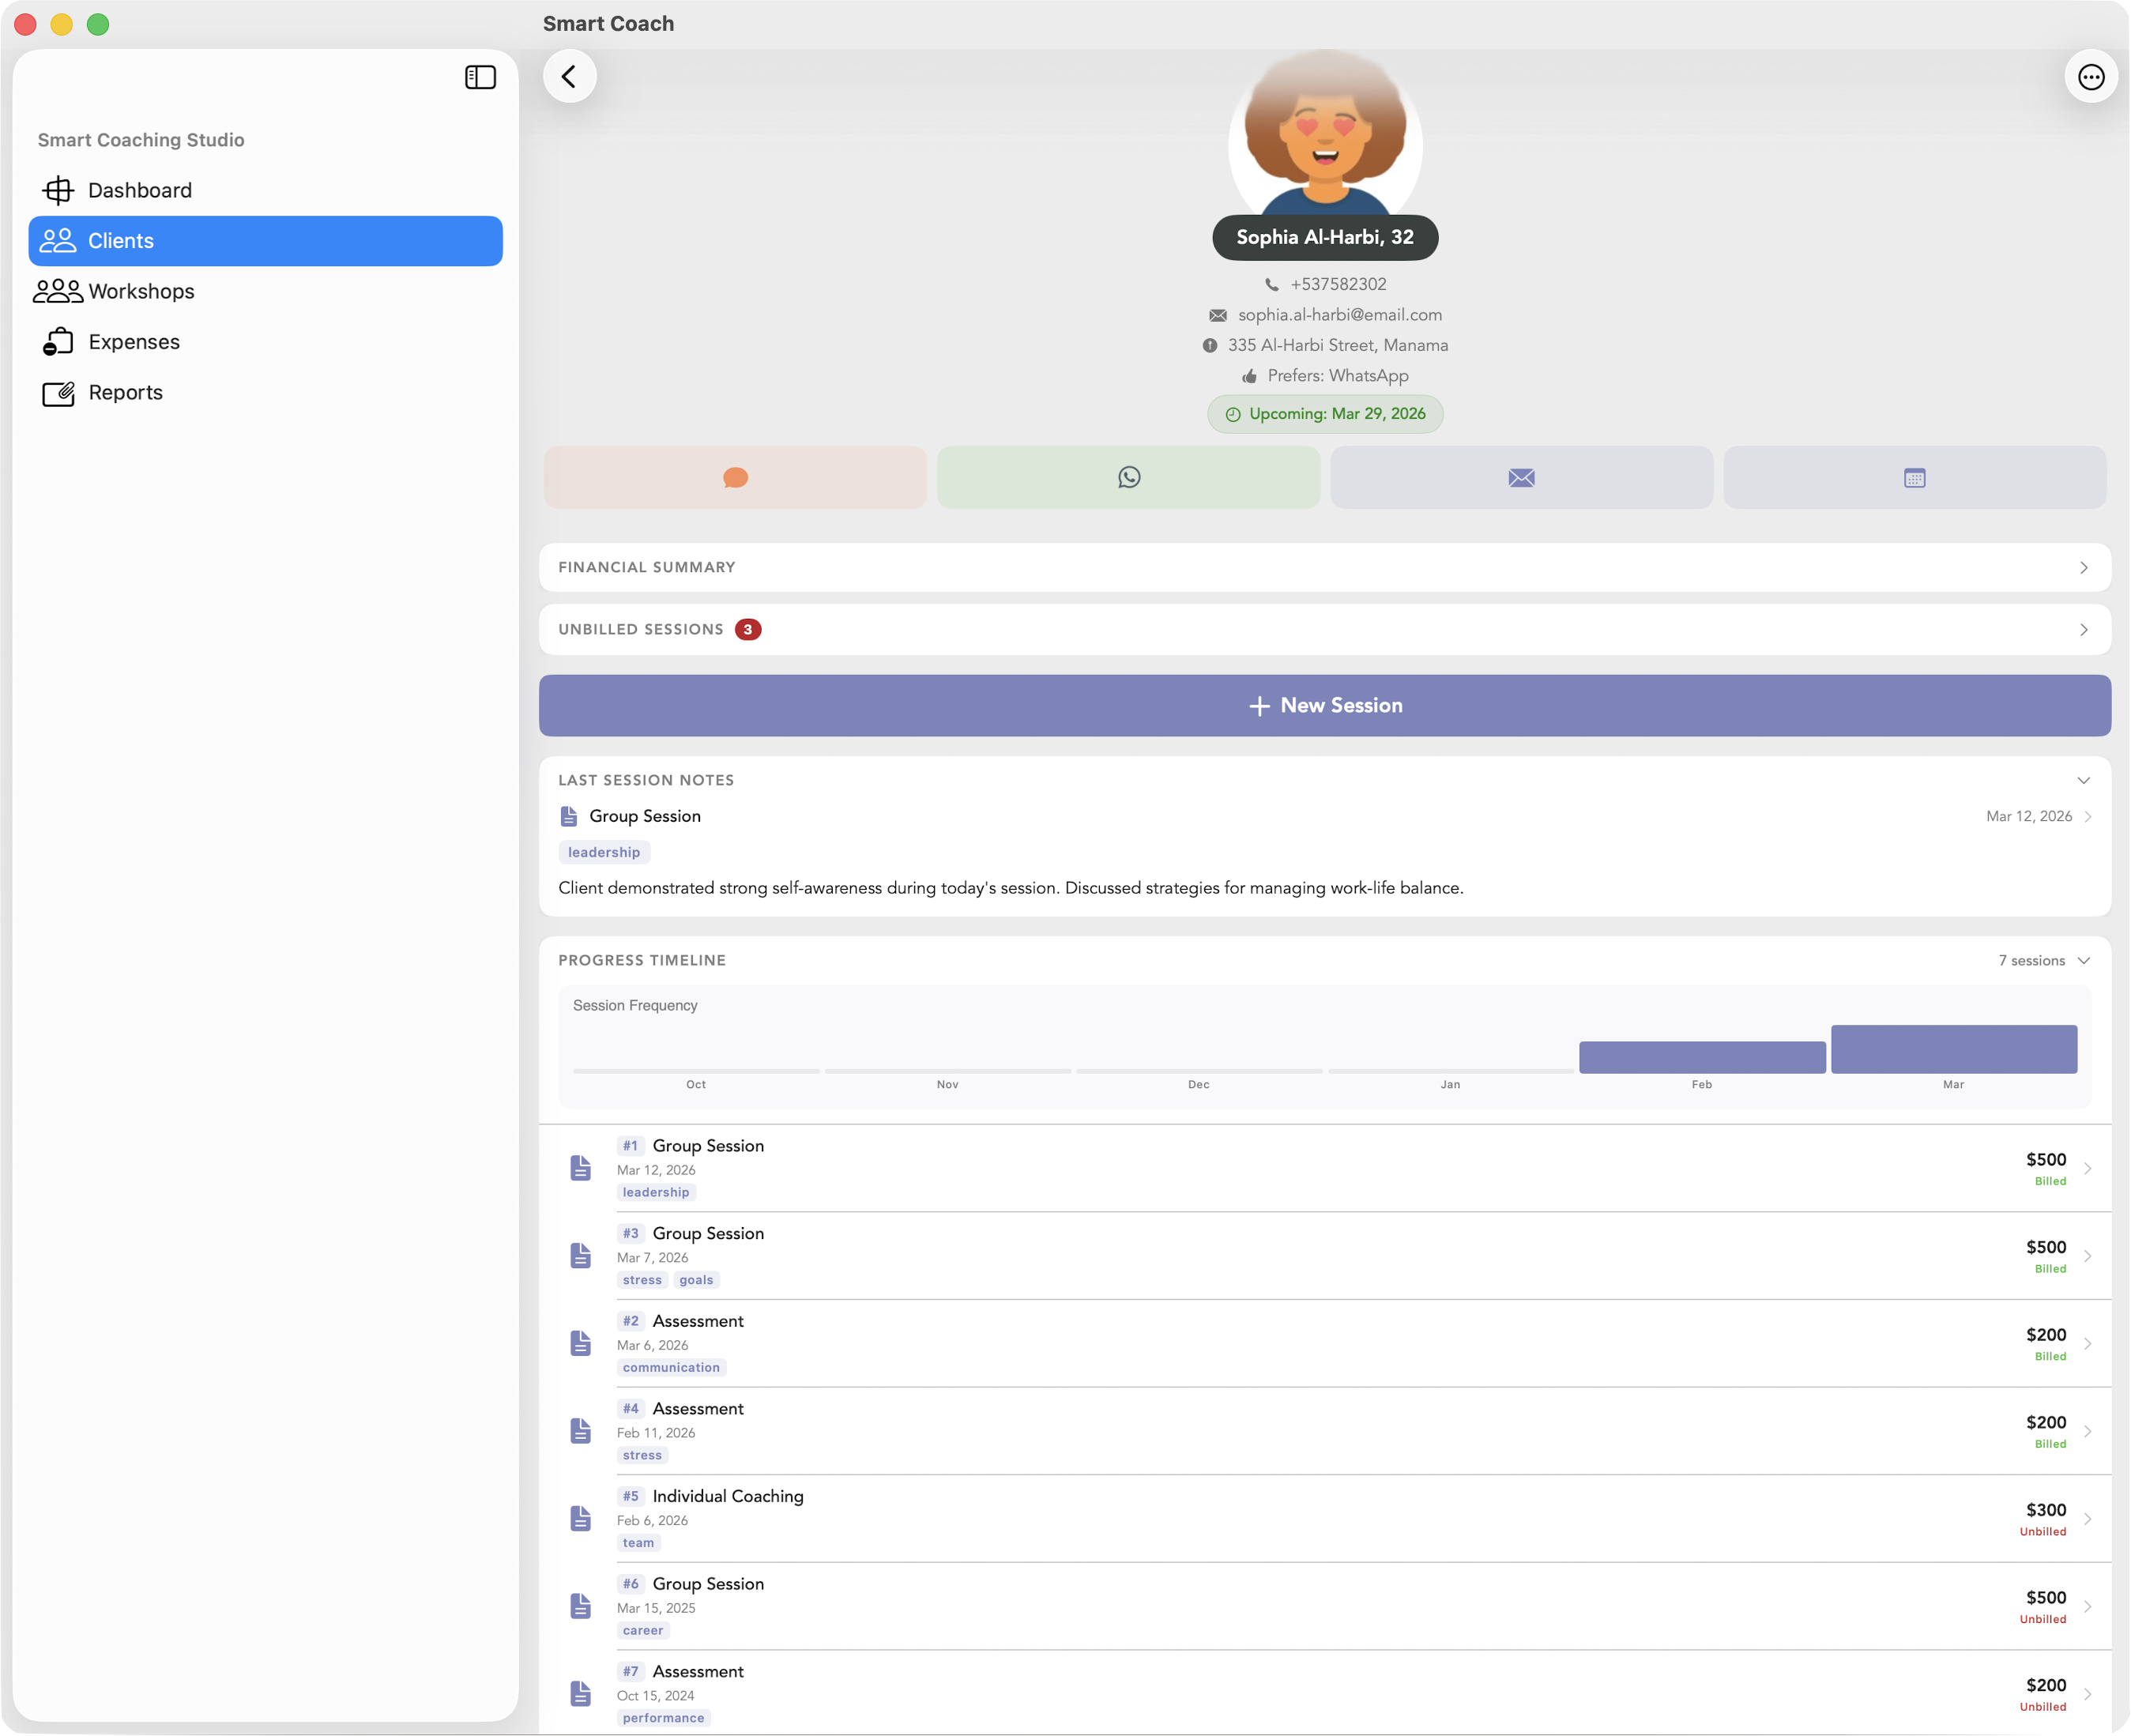This screenshot has height=1736, width=2131.
Task: Click the goals tag on session #3
Action: tap(696, 1281)
